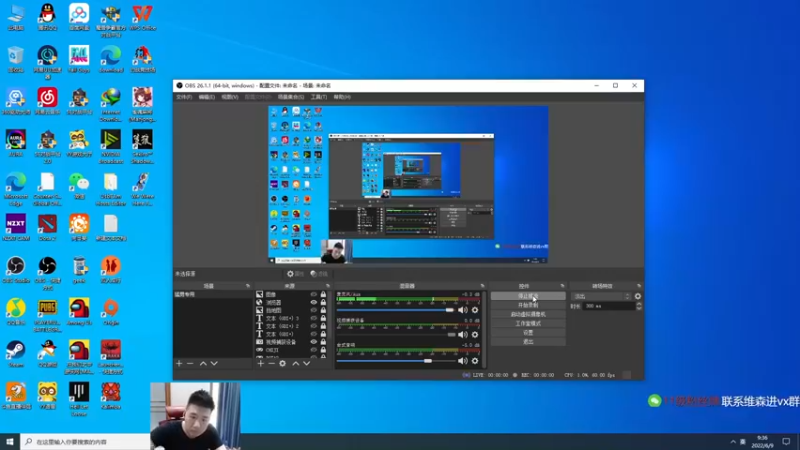Open Fall Guys desktop icon
Viewport: 800px width, 450px height.
click(79, 59)
